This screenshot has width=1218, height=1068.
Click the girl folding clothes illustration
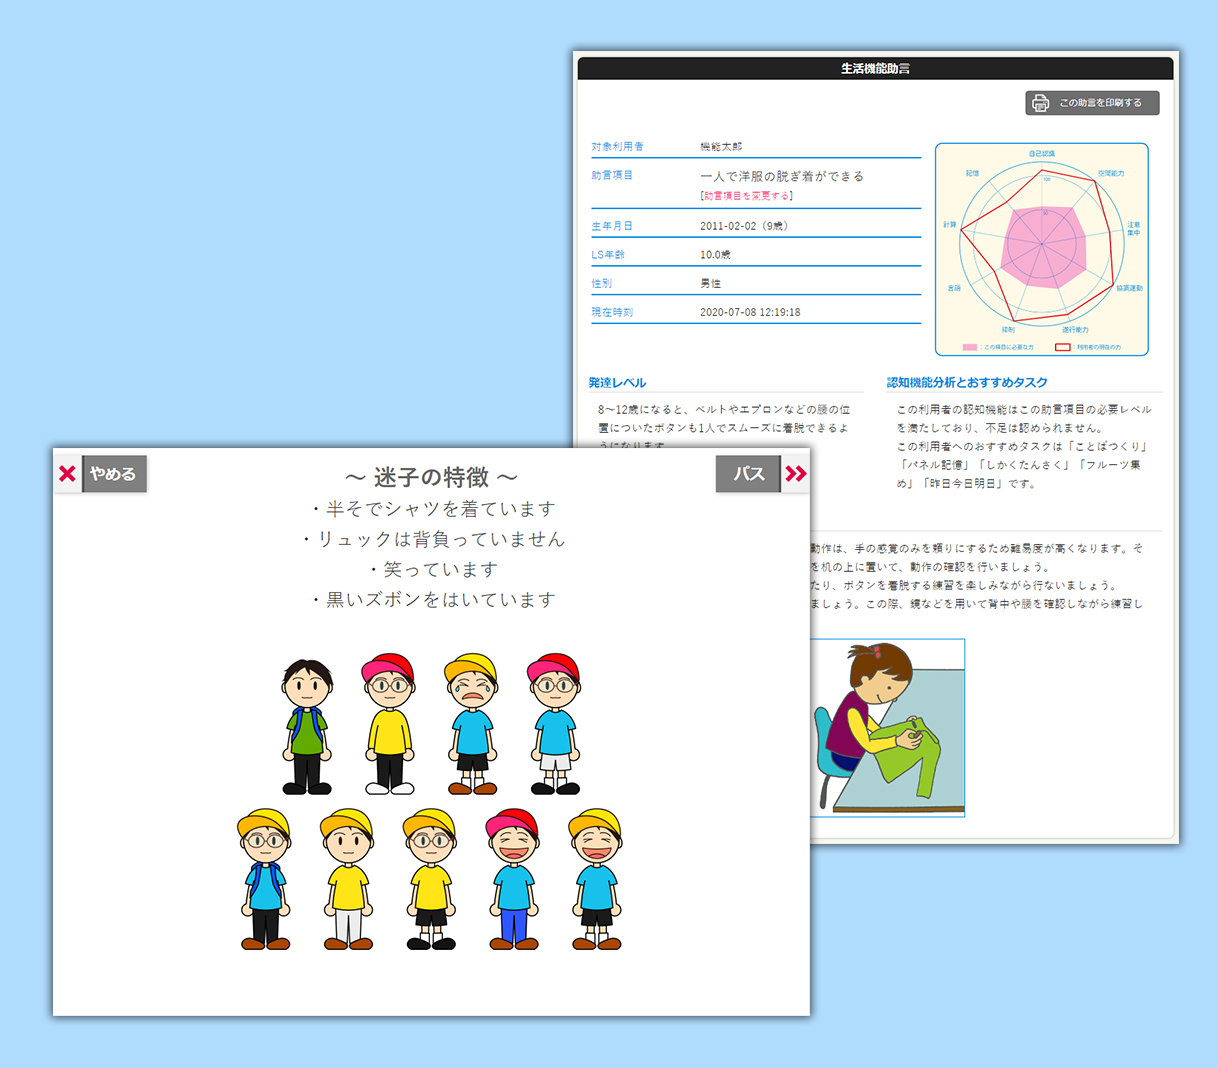point(886,727)
